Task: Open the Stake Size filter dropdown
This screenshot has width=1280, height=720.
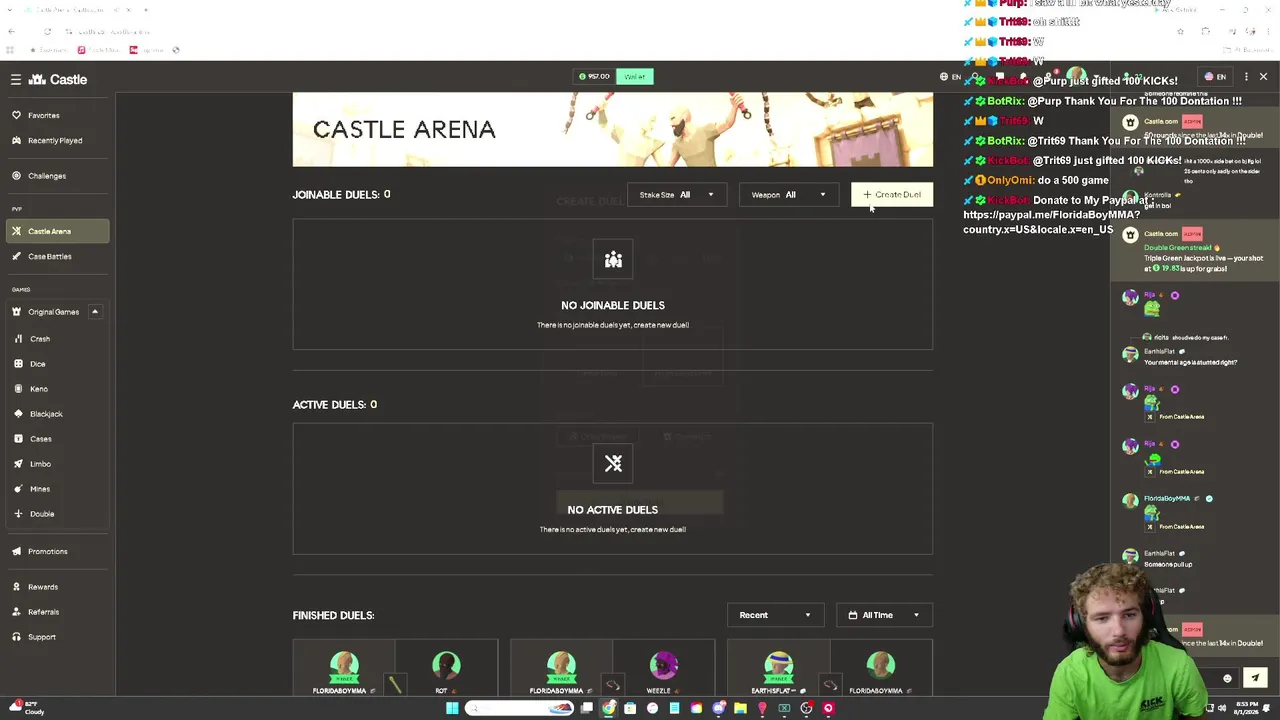Action: [x=676, y=195]
